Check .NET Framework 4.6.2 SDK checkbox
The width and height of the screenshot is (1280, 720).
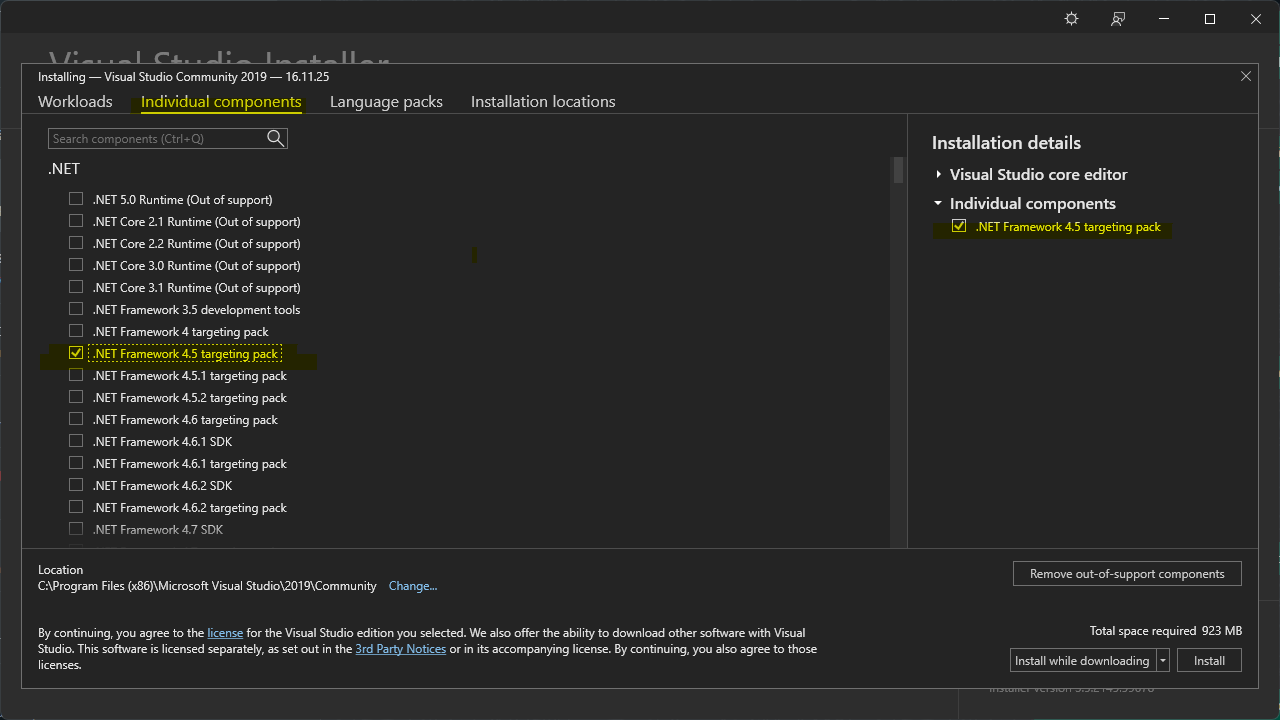tap(76, 485)
